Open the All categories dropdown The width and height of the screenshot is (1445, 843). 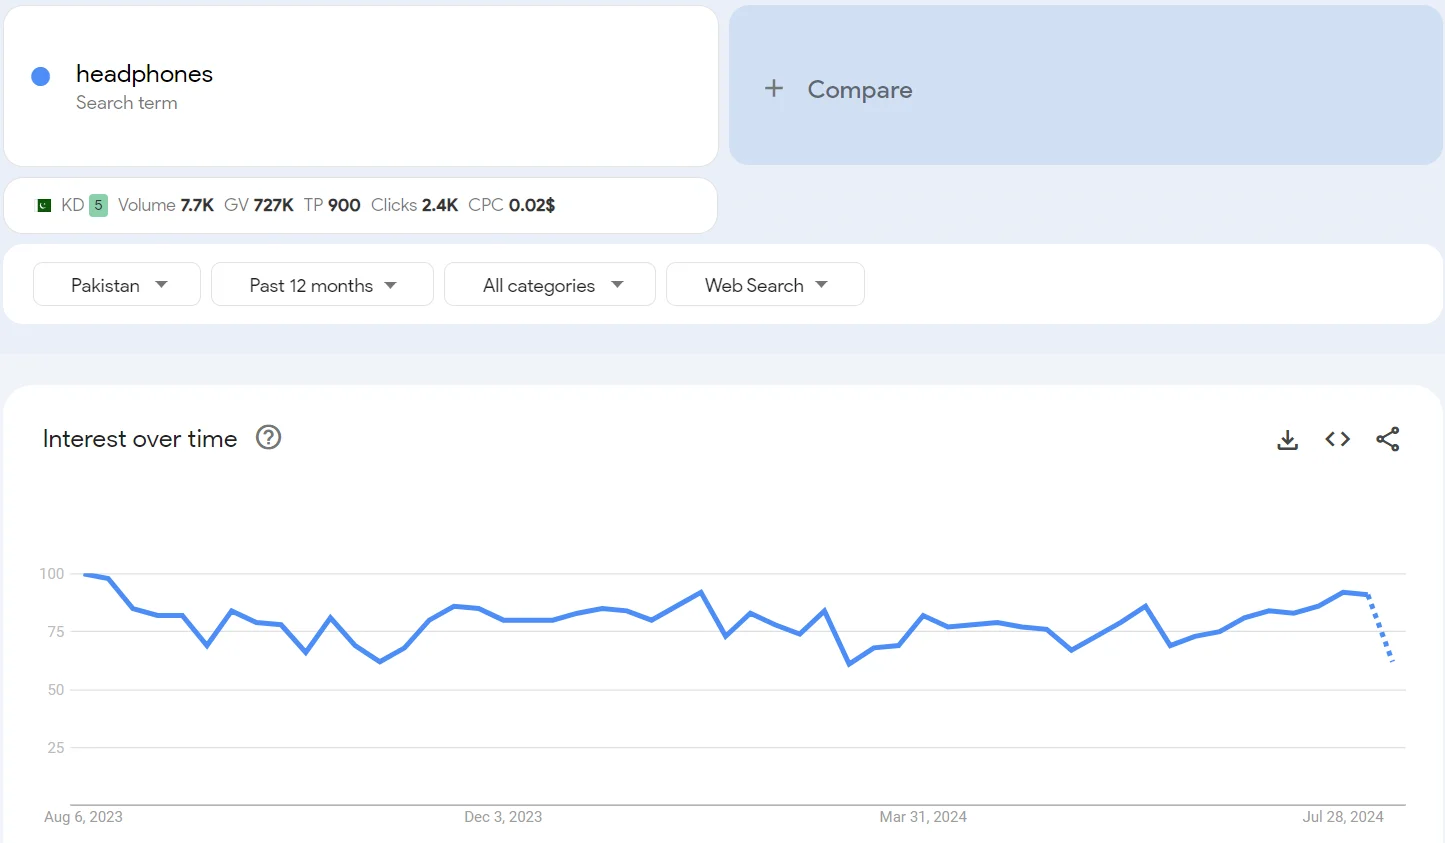[549, 284]
